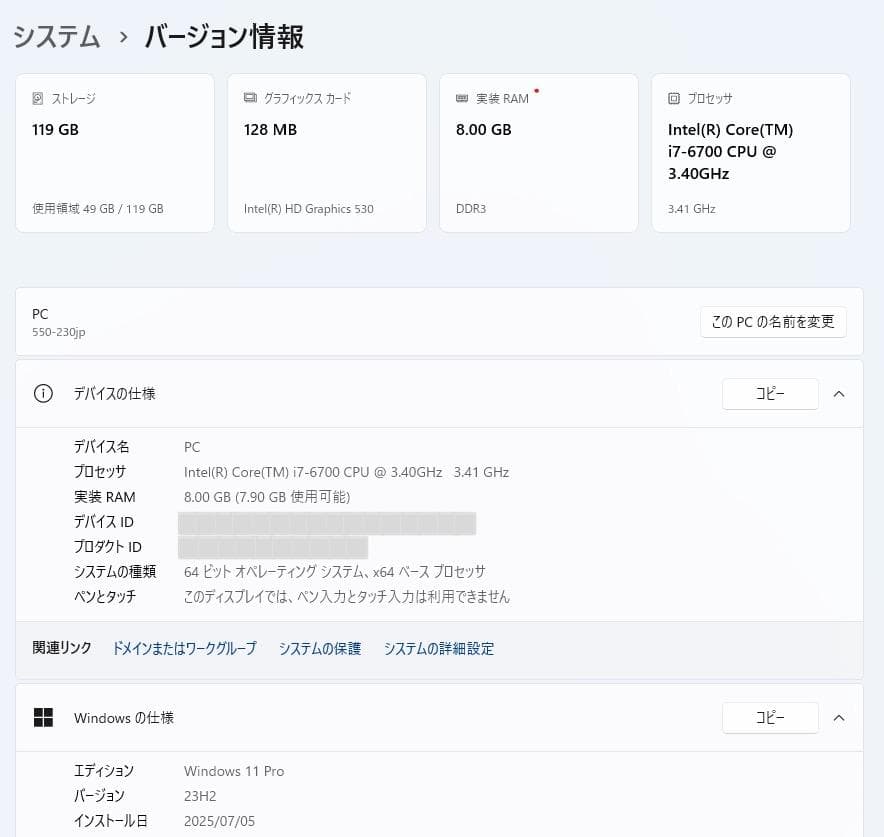This screenshot has width=884, height=837.
Task: Copy device specs with the コピー button
Action: pyautogui.click(x=770, y=394)
